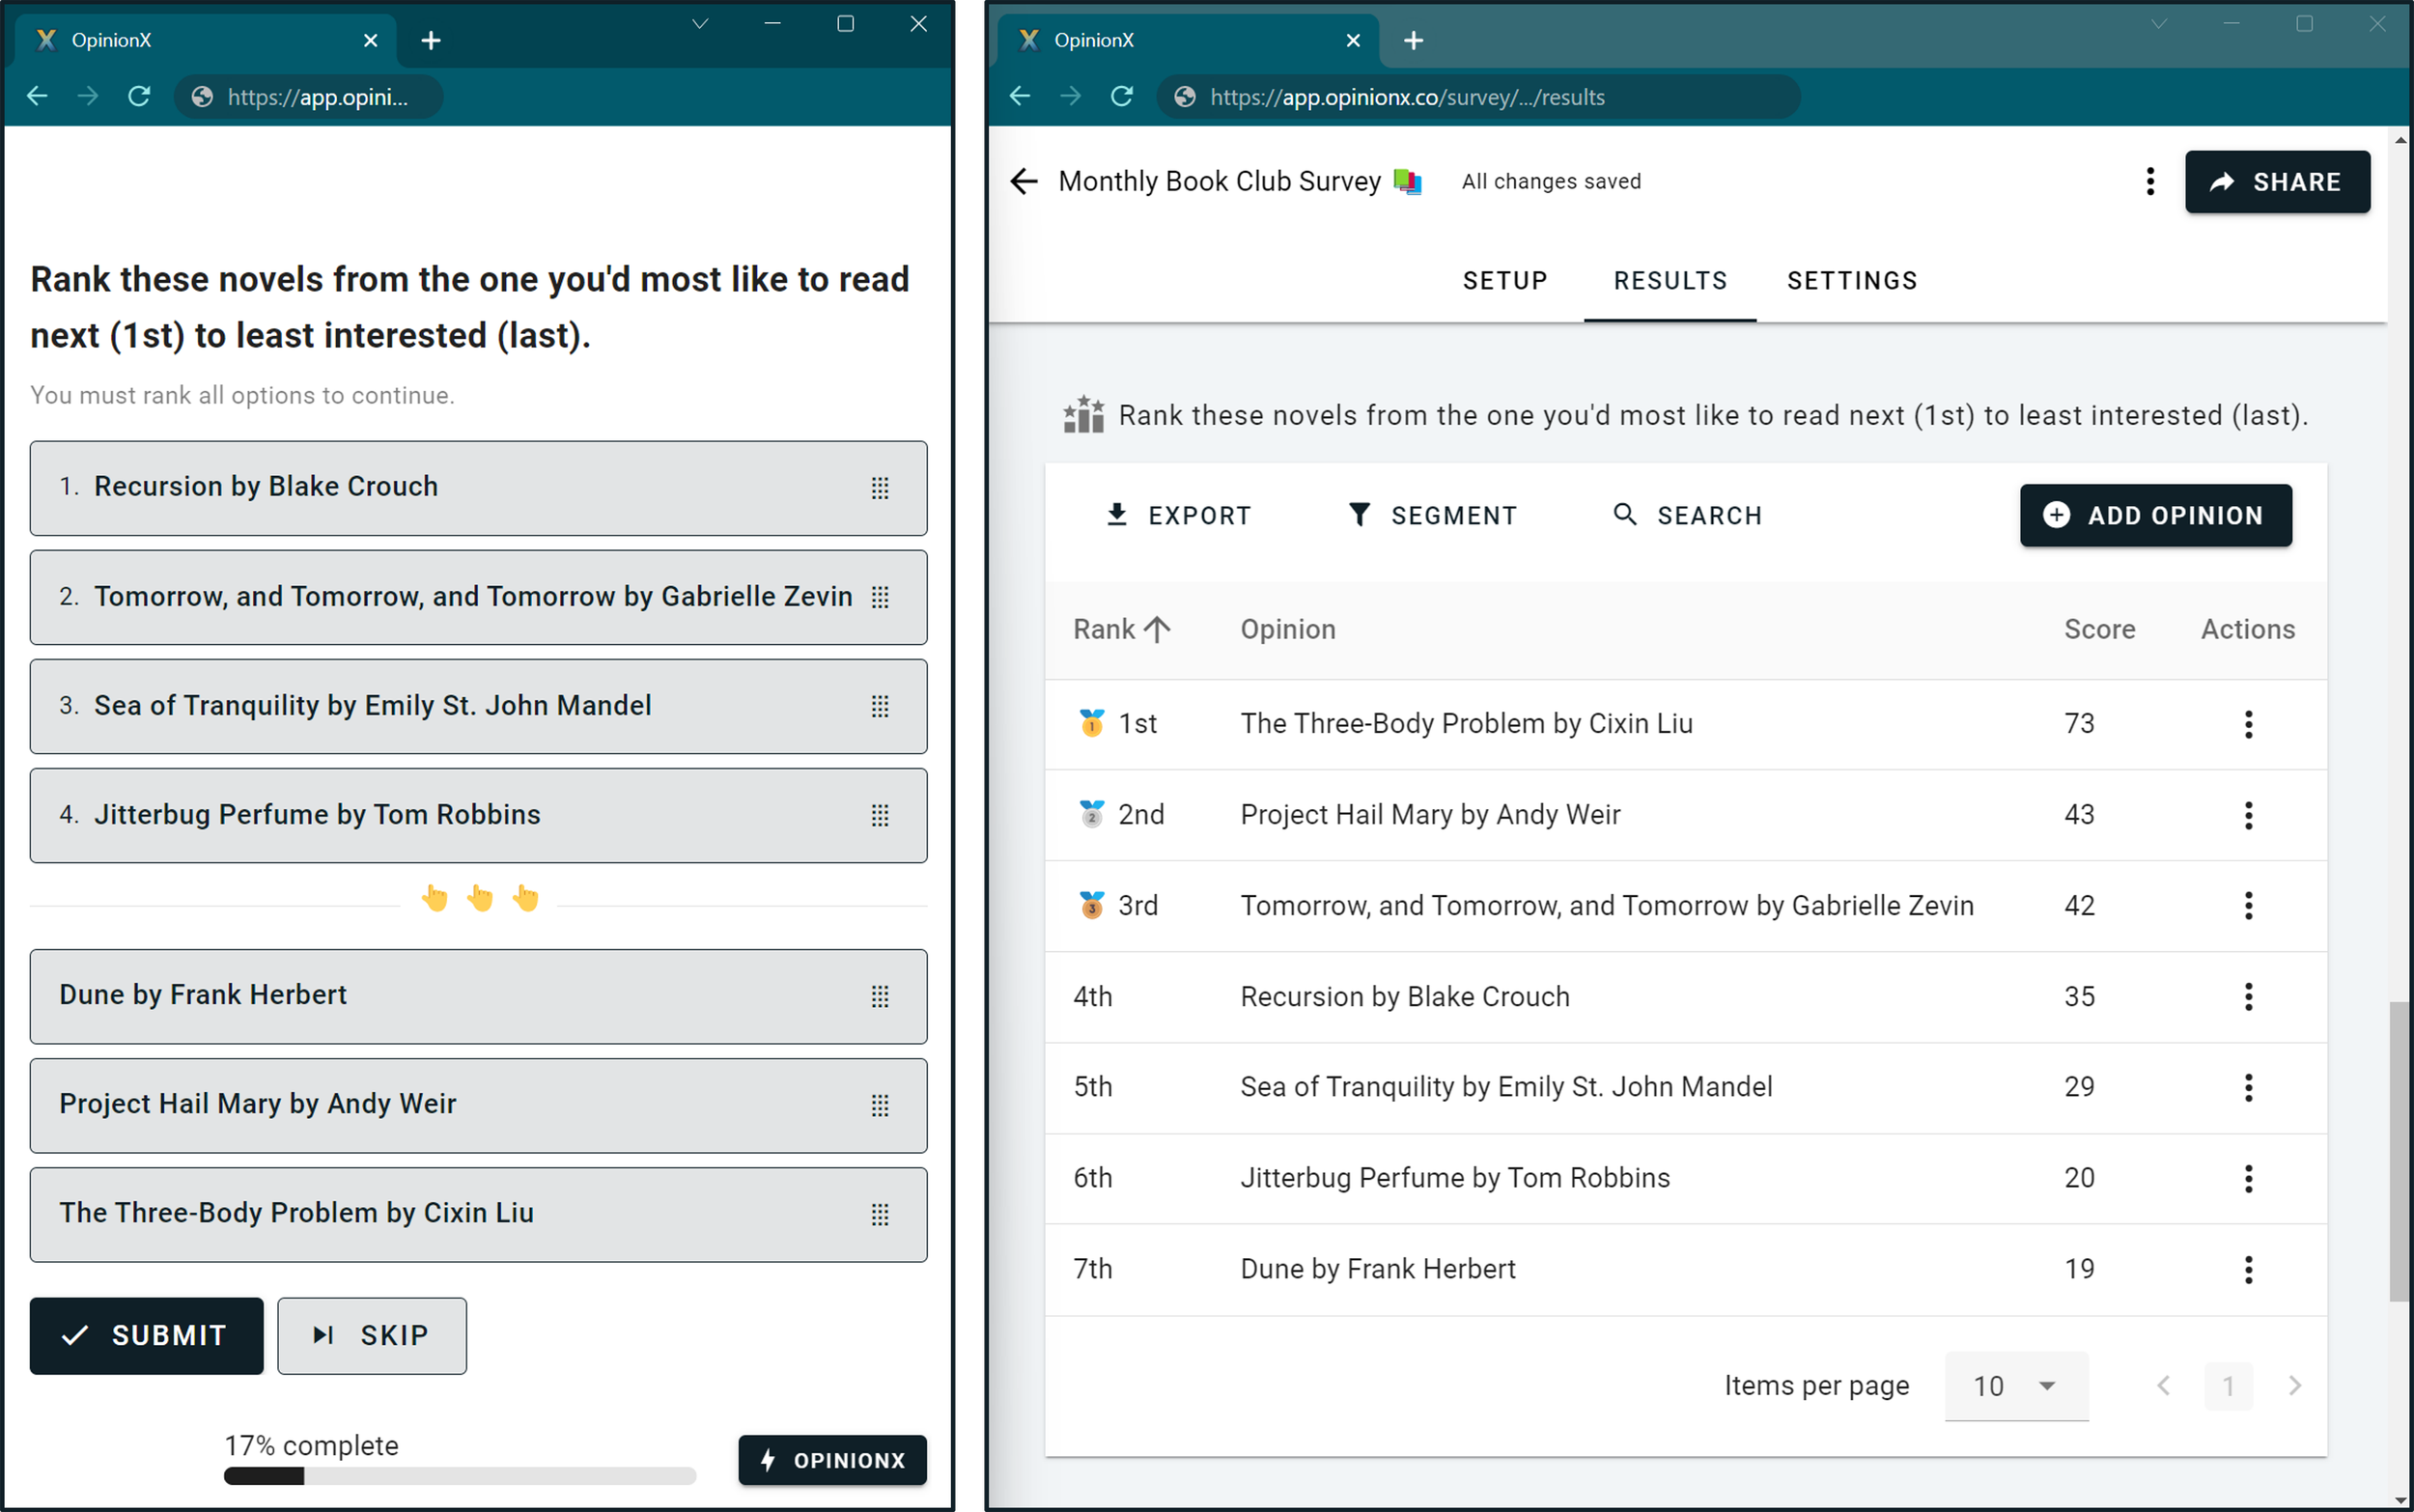Open new tab in left browser window
Screen dimensions: 2414x1512
coord(431,40)
